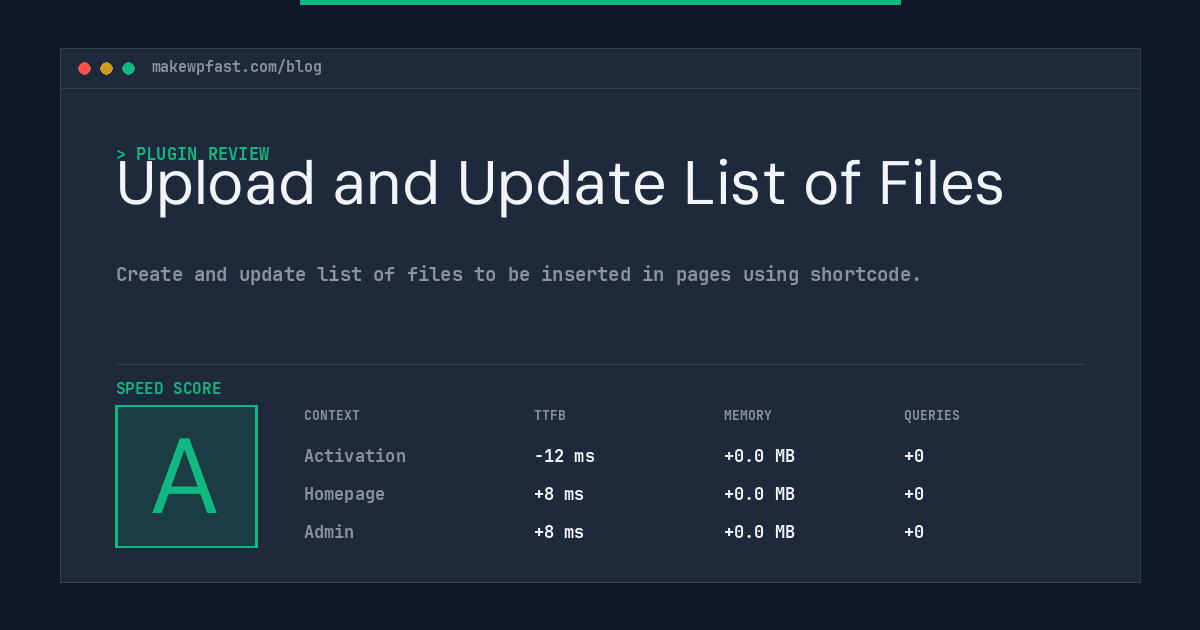Viewport: 1200px width, 630px height.
Task: Click the QUERIES column header
Action: click(932, 416)
